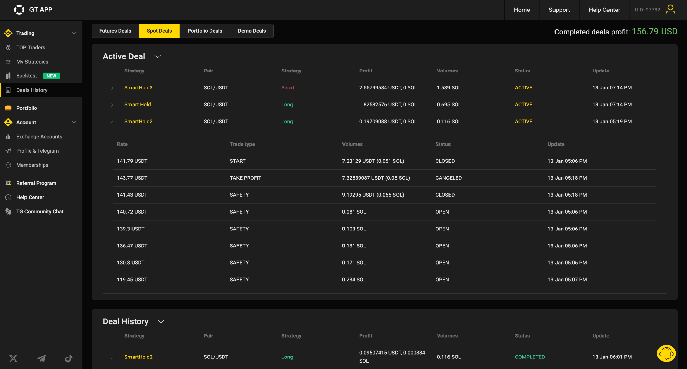Open the yellow support chat bubble

click(x=666, y=353)
